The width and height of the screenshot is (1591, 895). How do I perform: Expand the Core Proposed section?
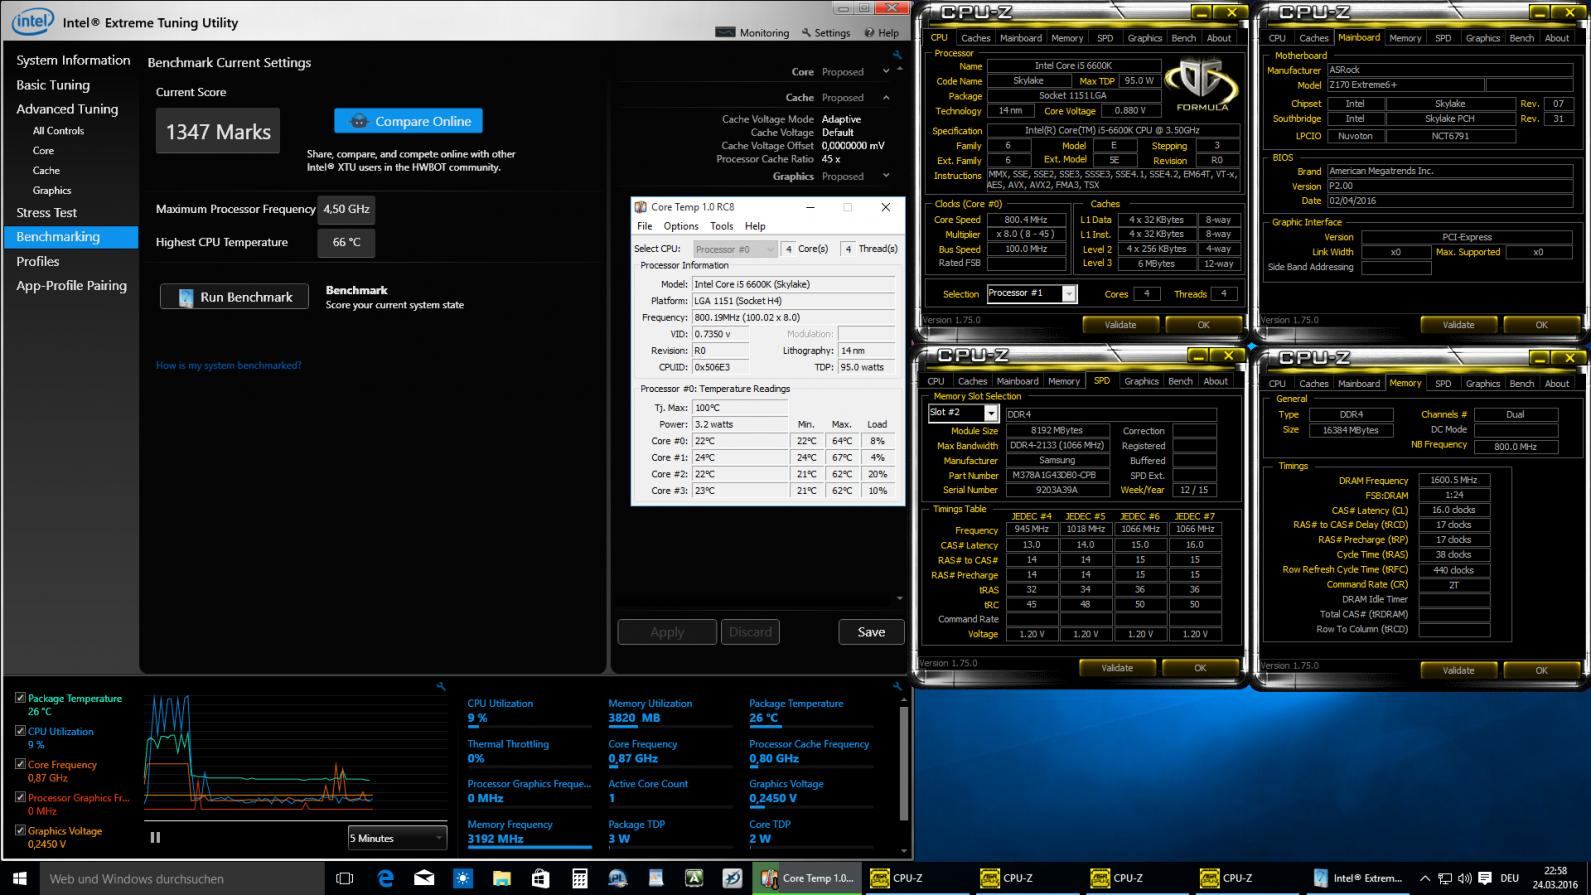886,72
